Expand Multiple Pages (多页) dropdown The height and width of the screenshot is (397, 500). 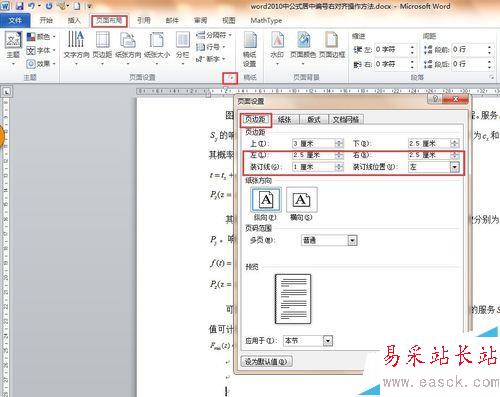352,240
